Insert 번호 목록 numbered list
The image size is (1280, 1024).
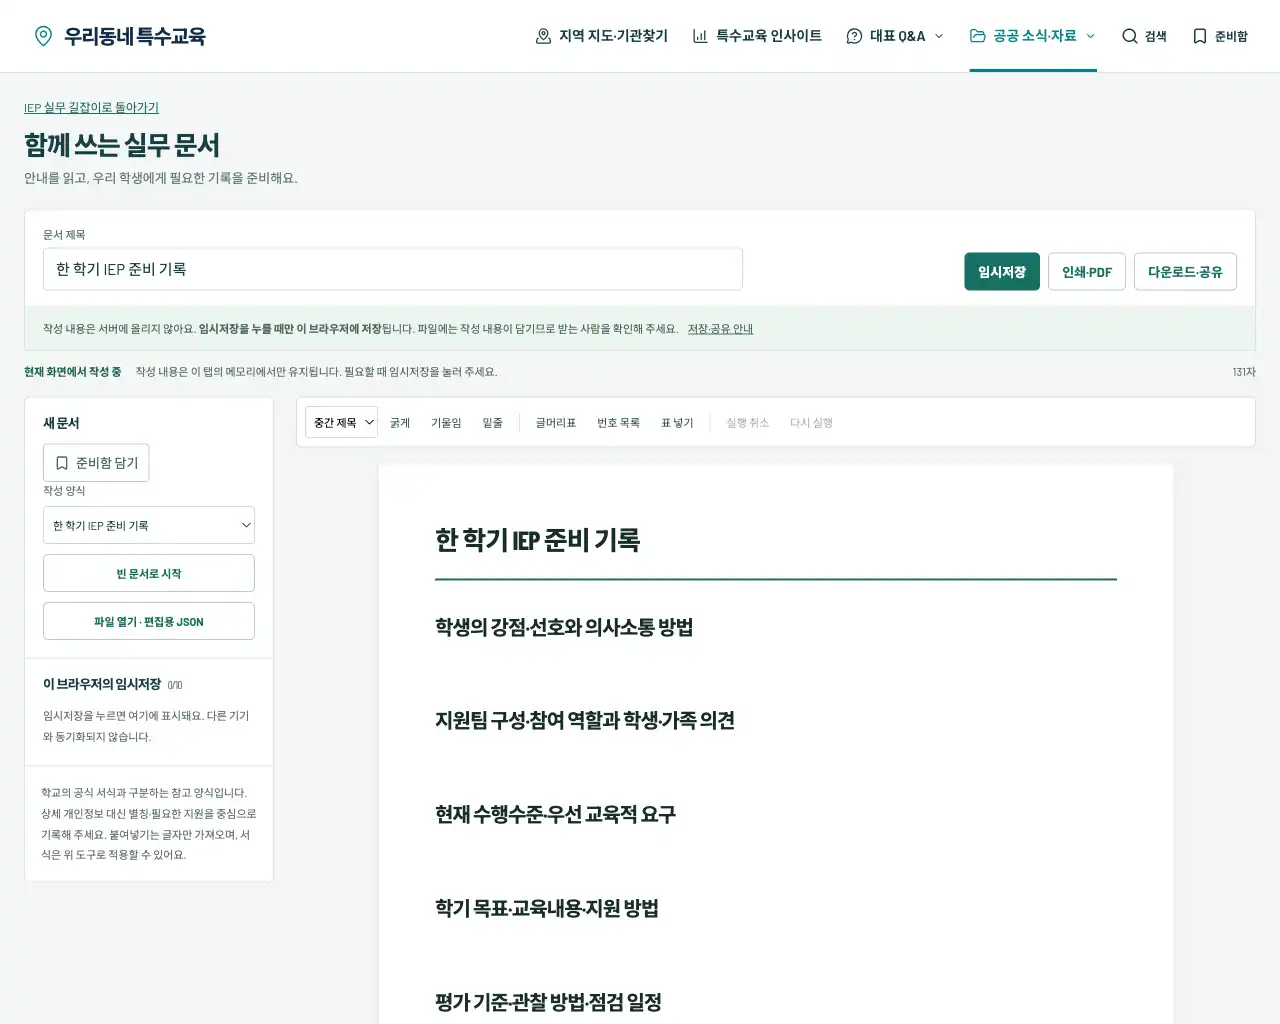tap(618, 423)
